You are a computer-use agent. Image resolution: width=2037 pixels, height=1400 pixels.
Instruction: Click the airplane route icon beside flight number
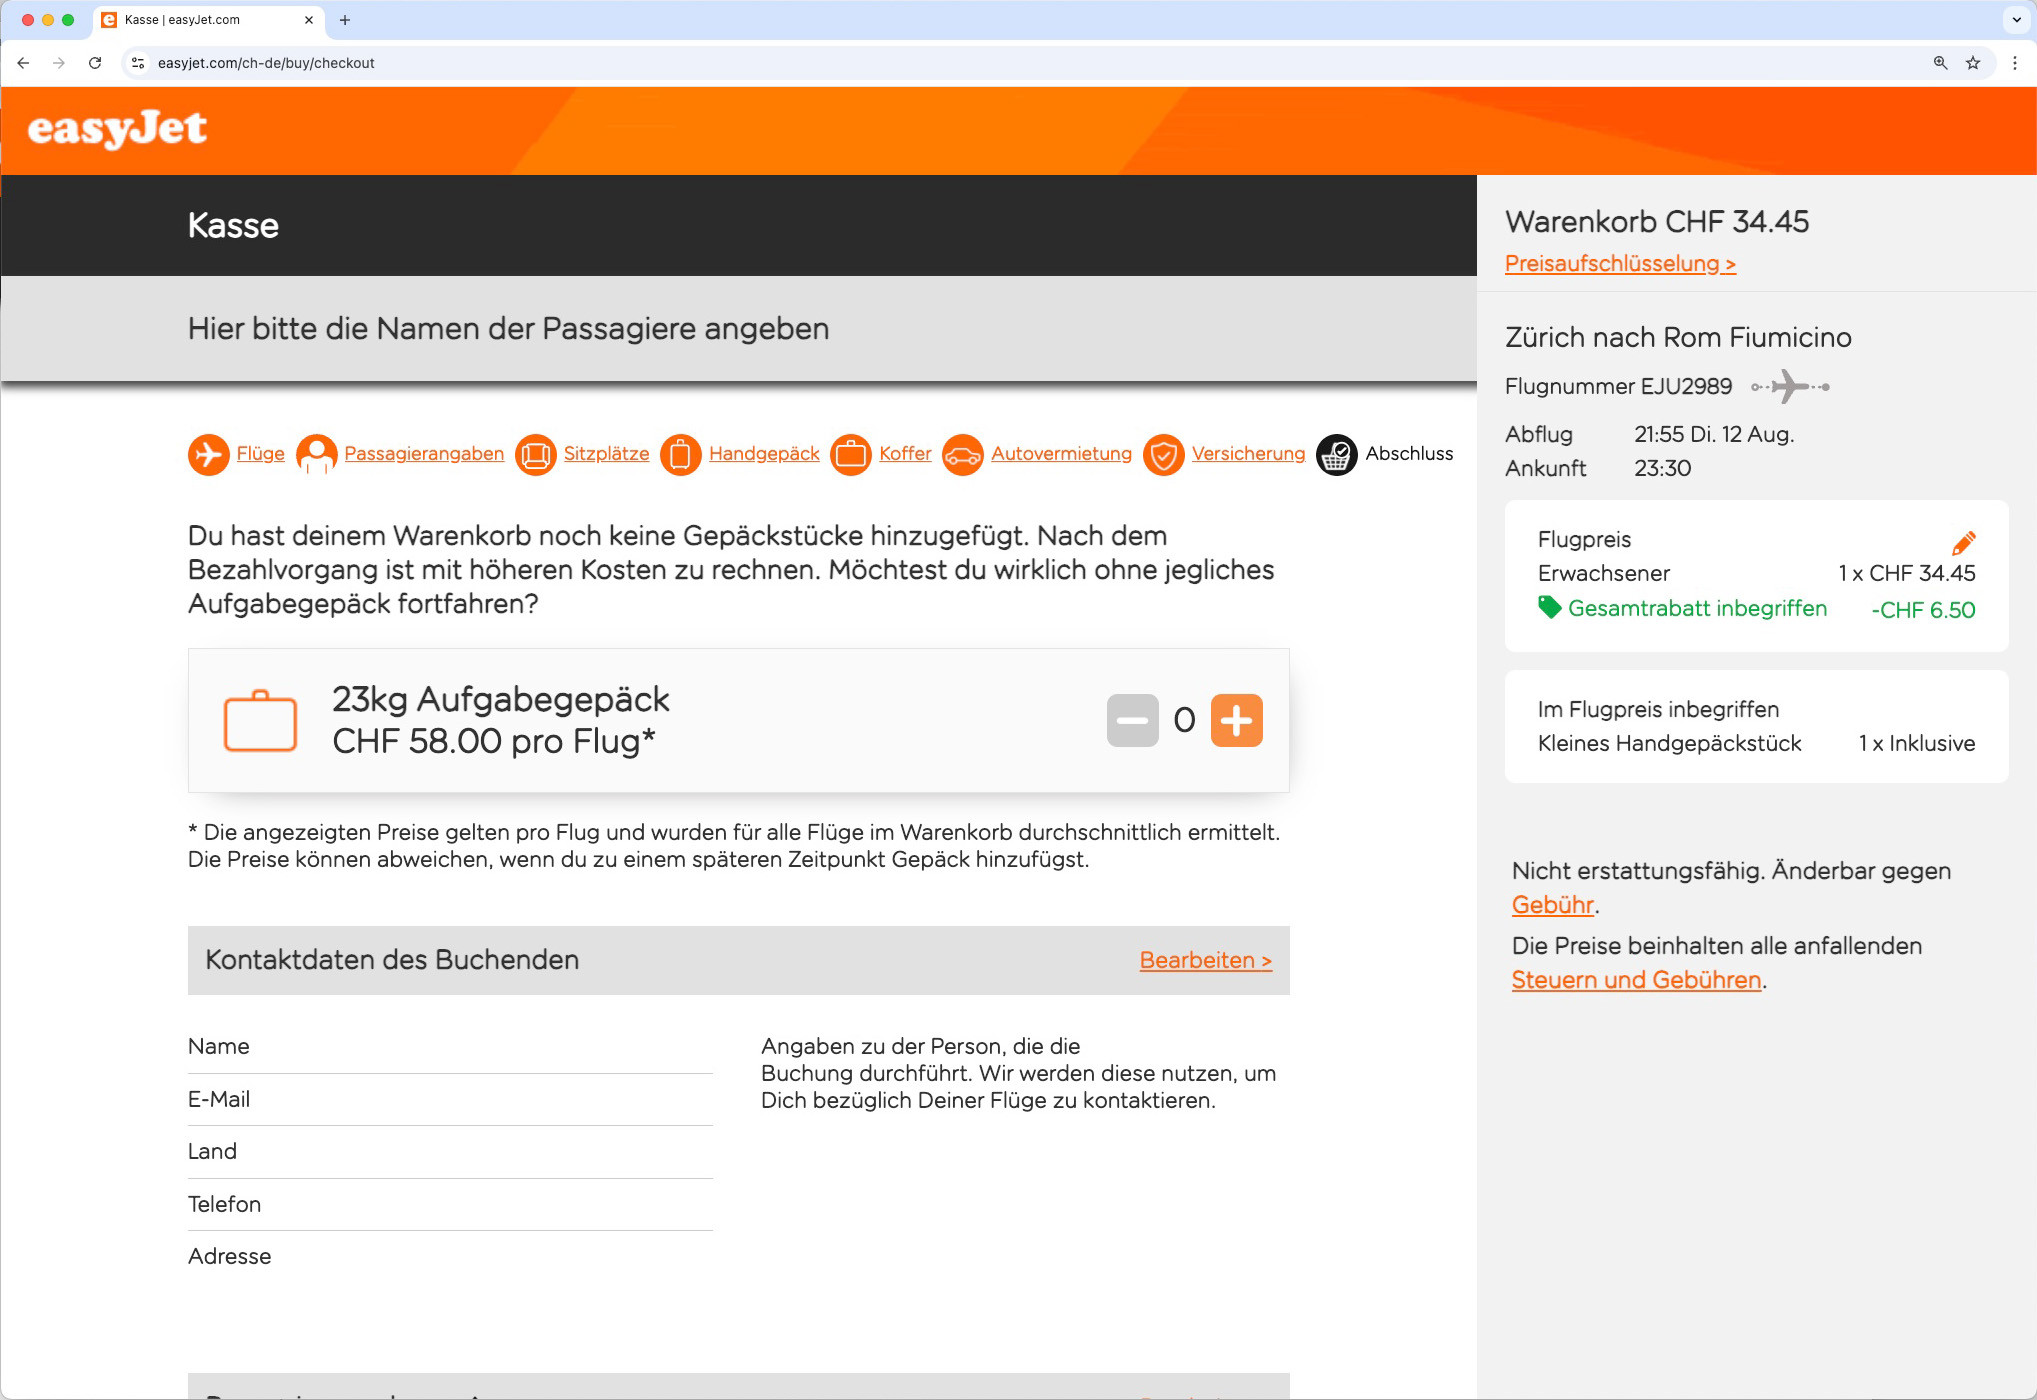pos(1790,386)
